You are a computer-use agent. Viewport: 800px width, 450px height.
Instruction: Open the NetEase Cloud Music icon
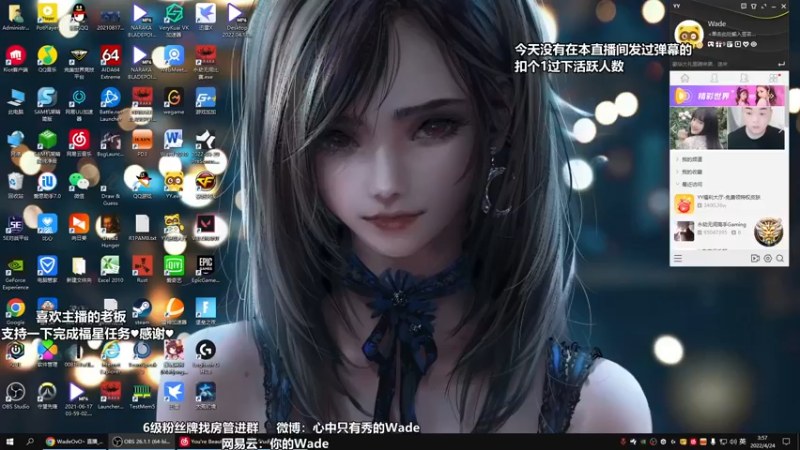[x=79, y=143]
